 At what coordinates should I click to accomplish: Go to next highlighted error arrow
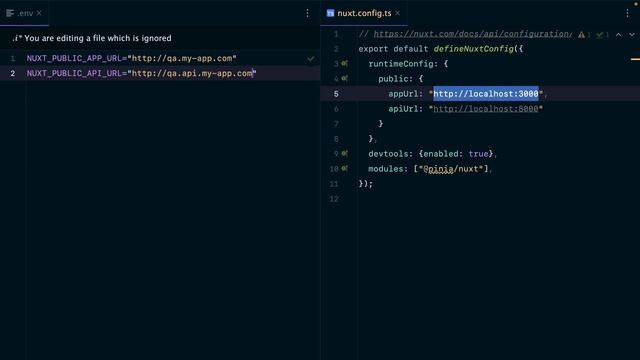(632, 35)
